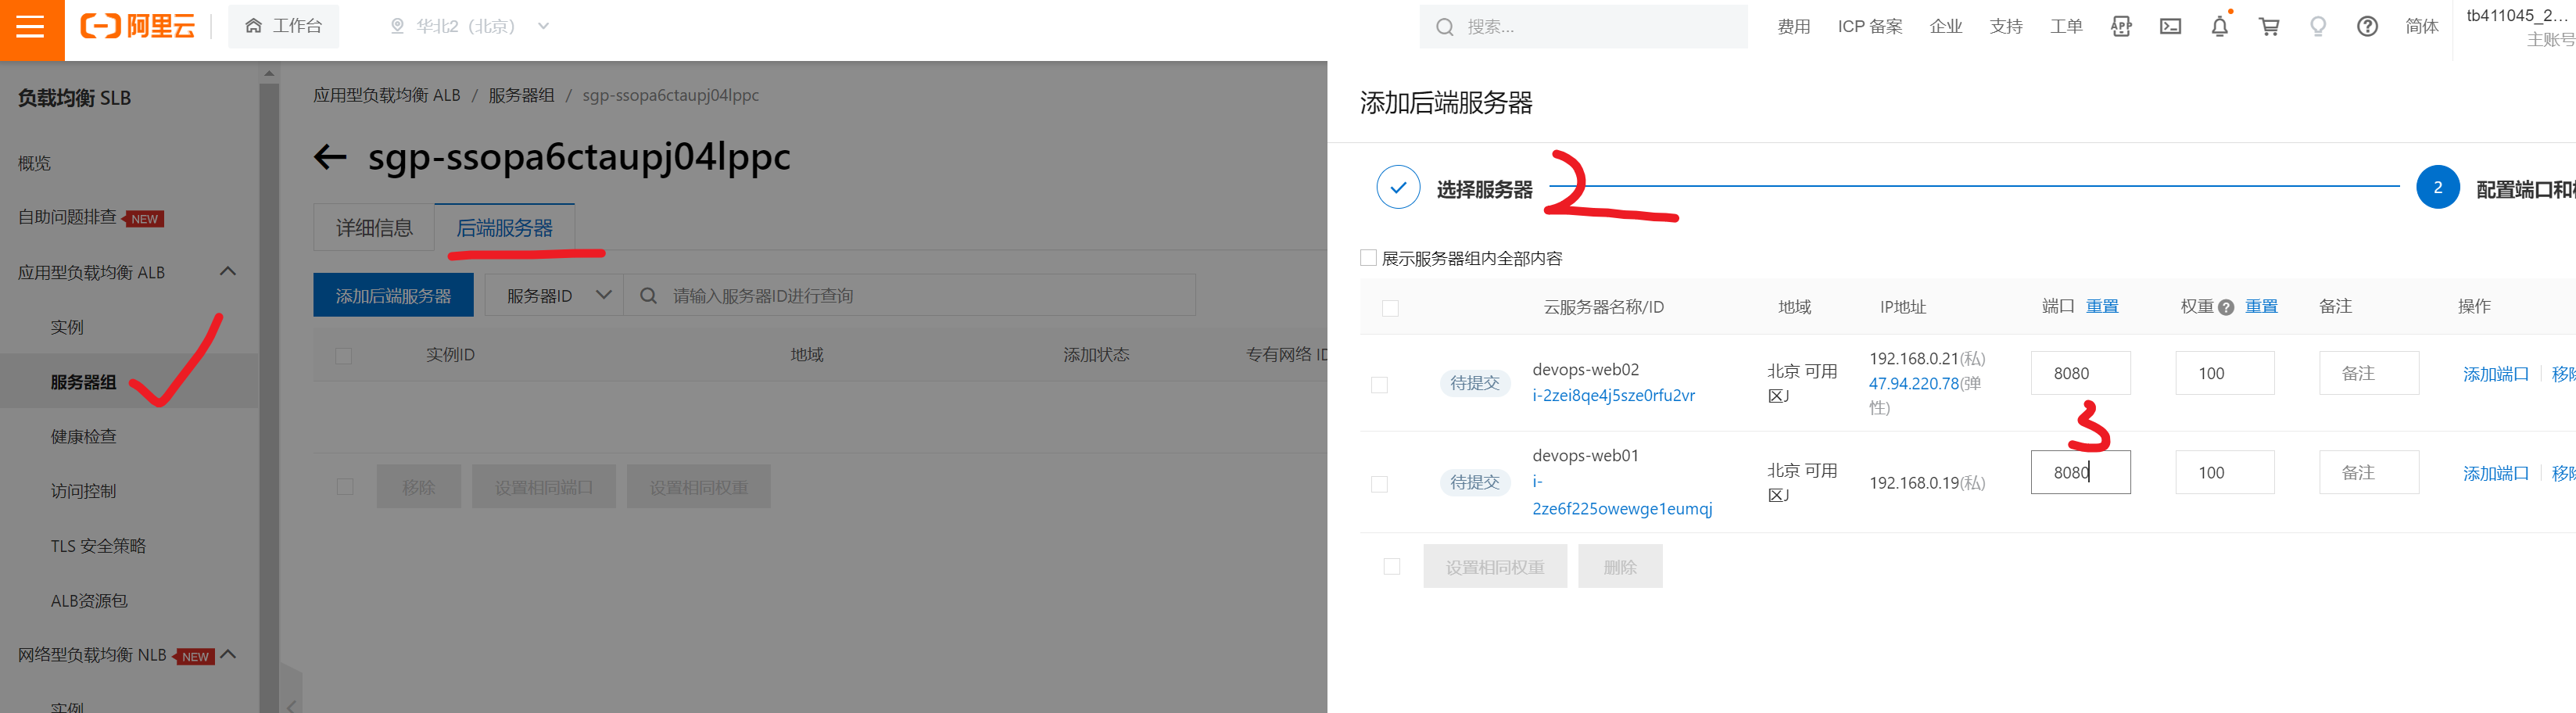
Task: Click the lightbulb suggestions icon
Action: (x=2318, y=27)
